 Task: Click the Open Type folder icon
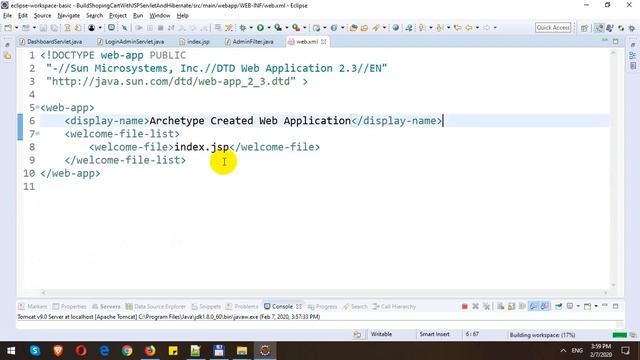(353, 28)
